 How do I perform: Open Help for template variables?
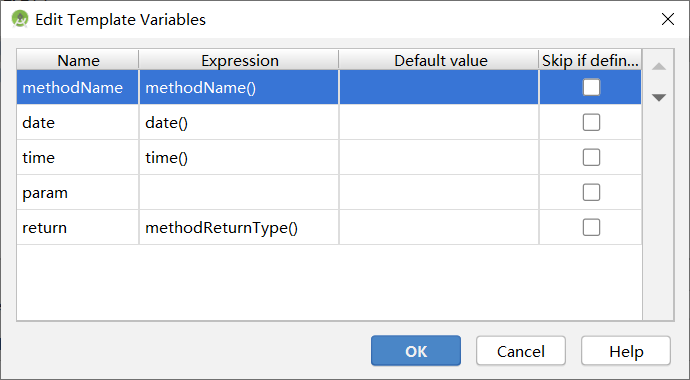[x=626, y=351]
